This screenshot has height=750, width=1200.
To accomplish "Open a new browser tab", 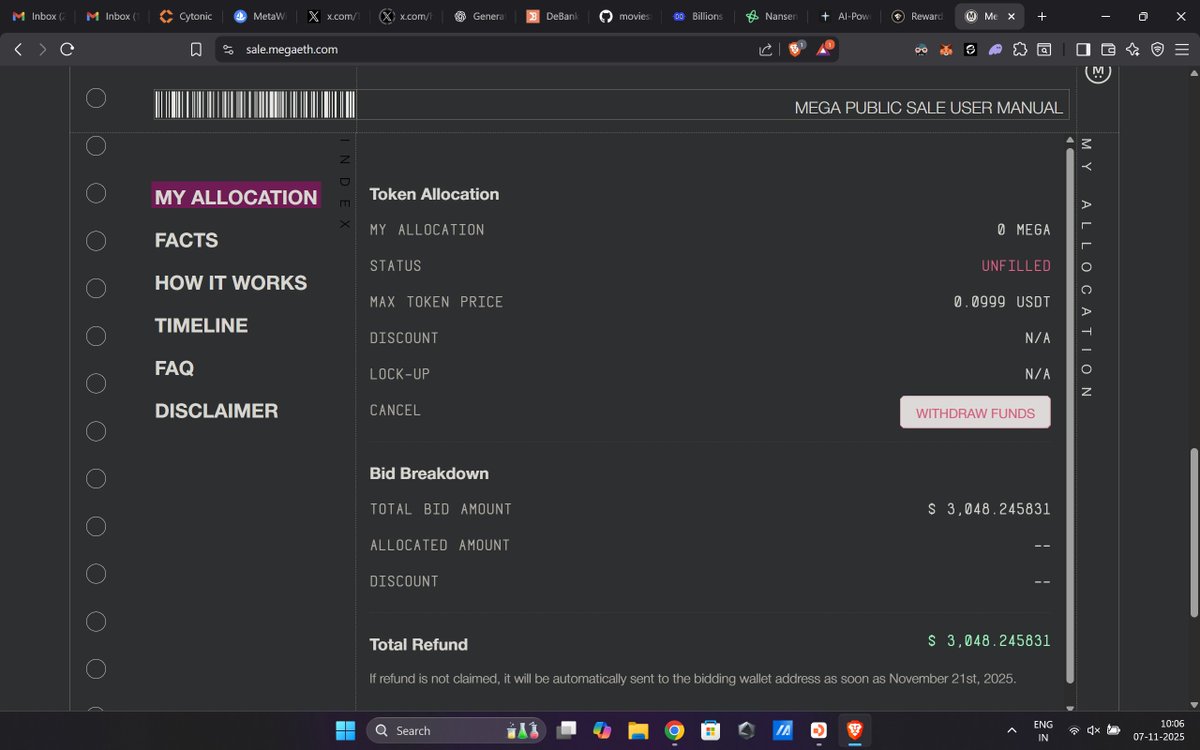I will [x=1042, y=16].
